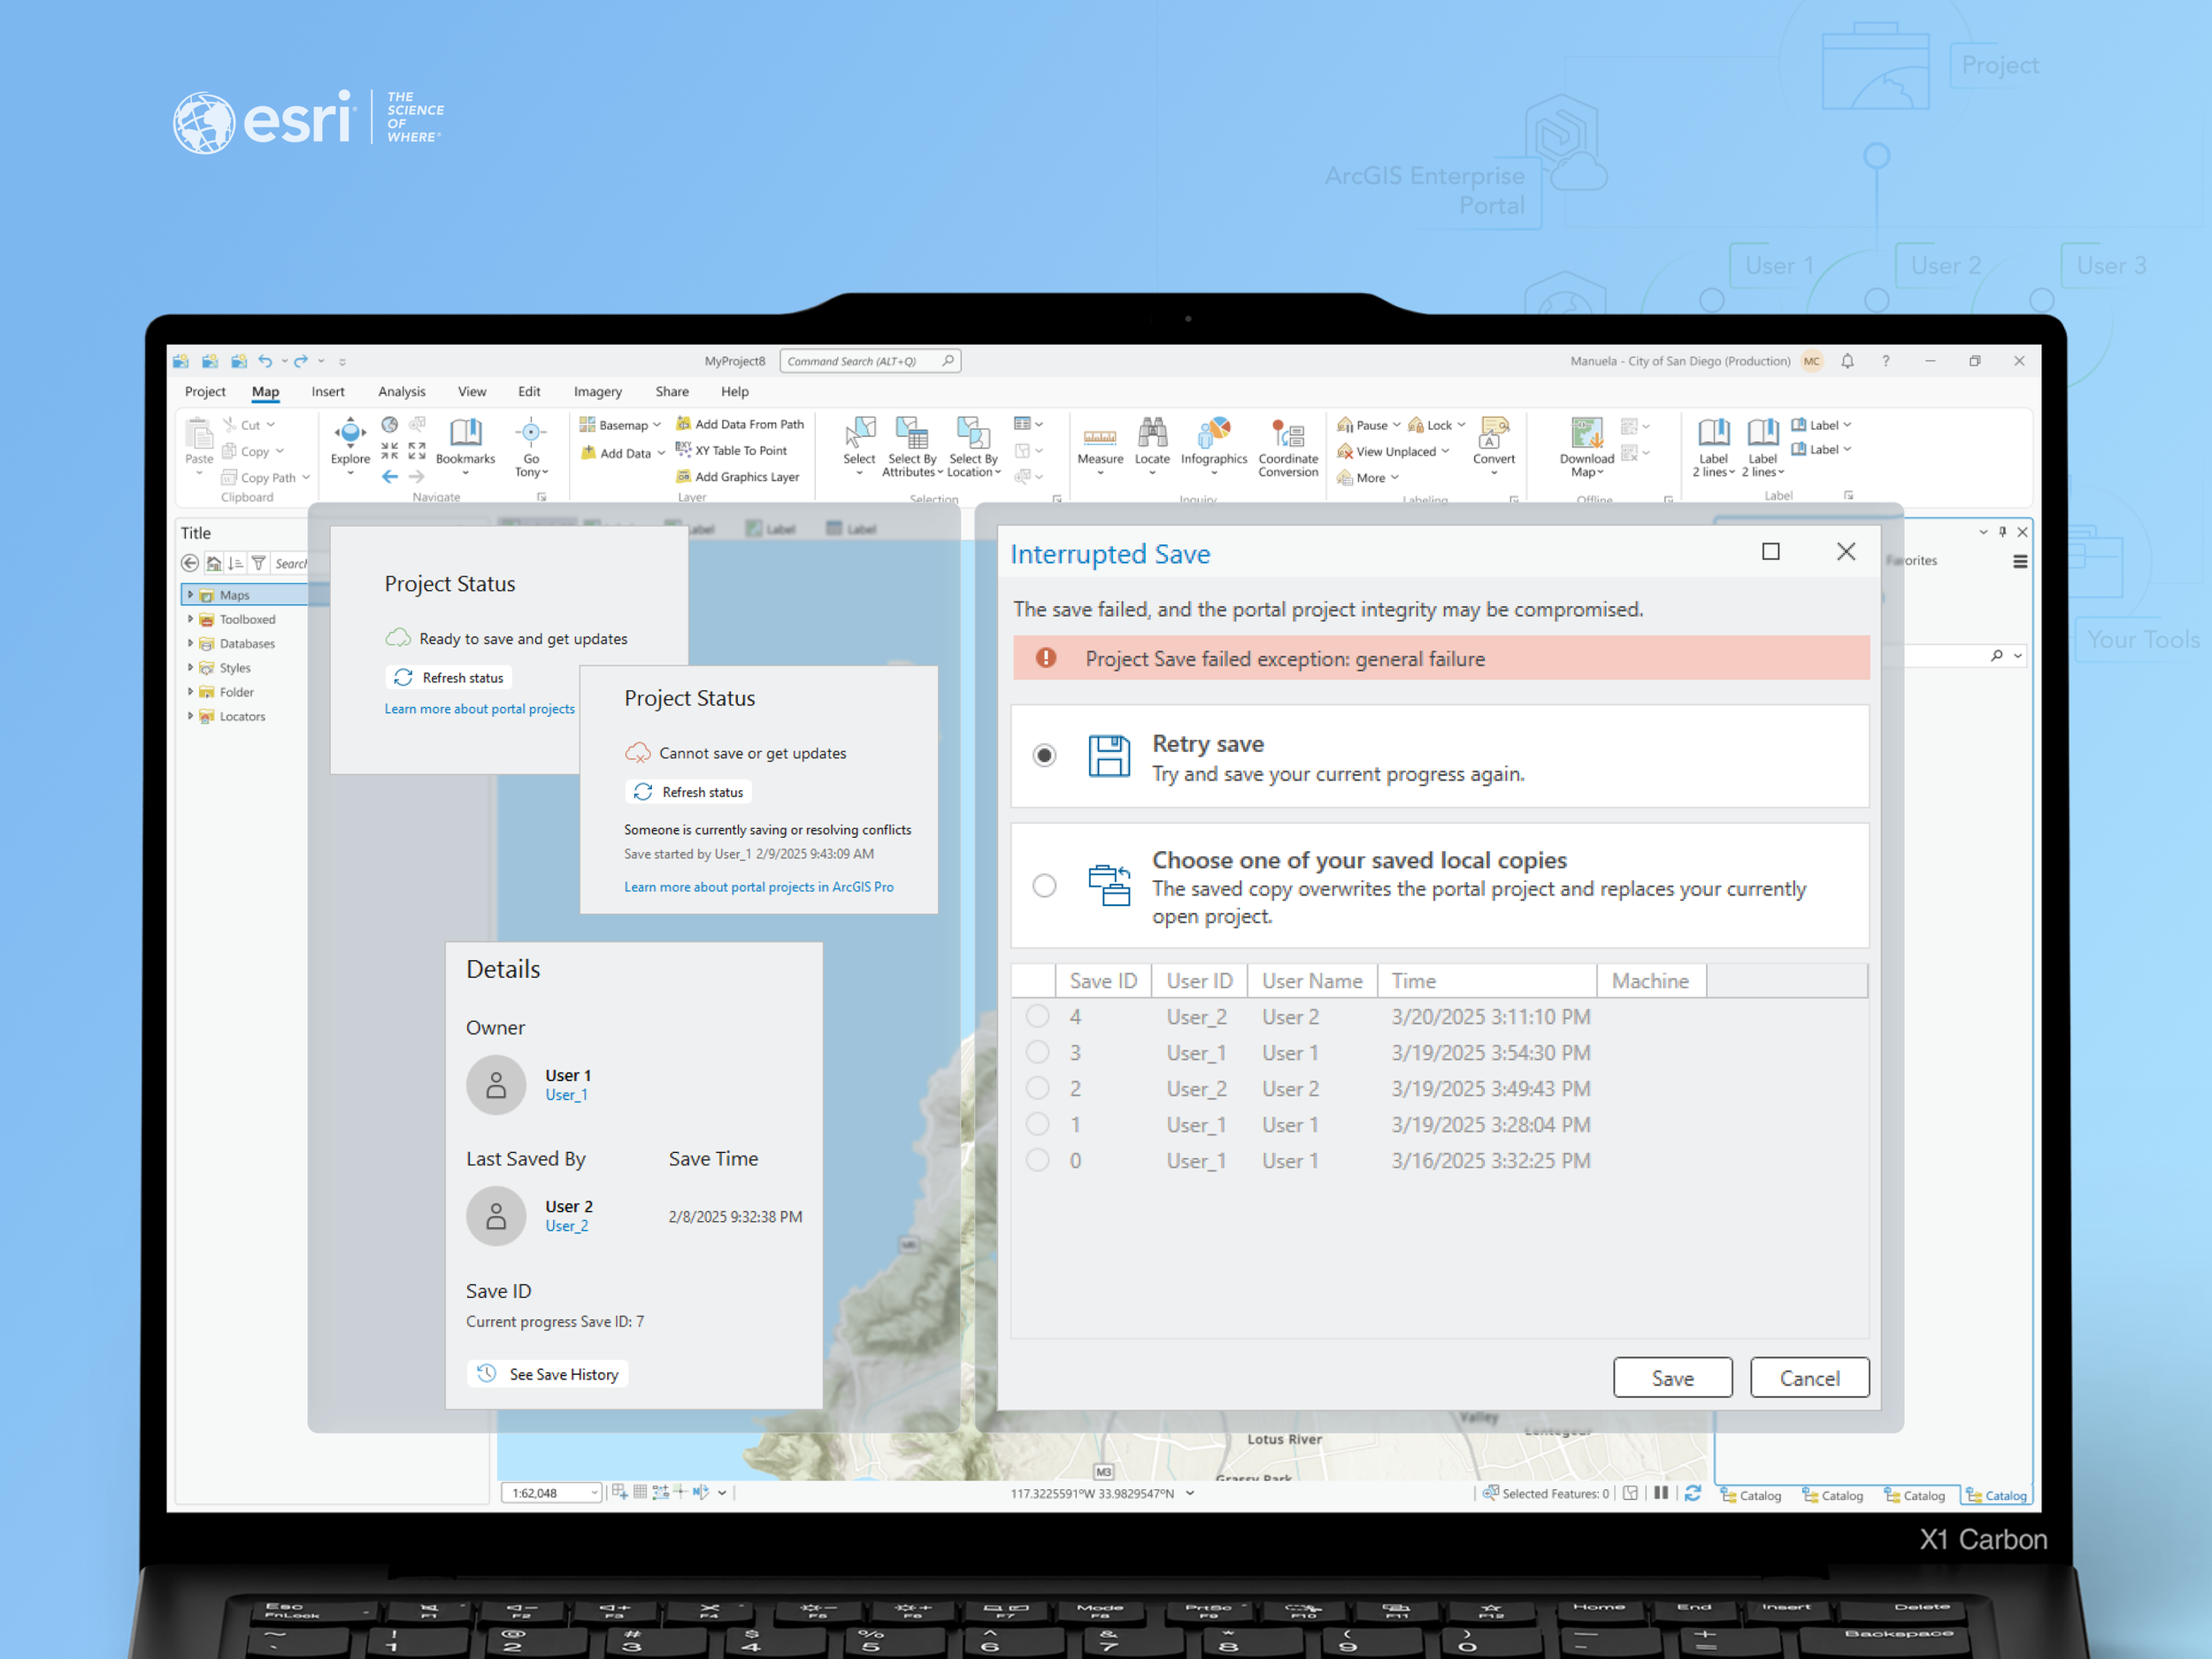This screenshot has width=2212, height=1659.
Task: Click the pause drawing icon in status bar
Action: [x=1661, y=1493]
